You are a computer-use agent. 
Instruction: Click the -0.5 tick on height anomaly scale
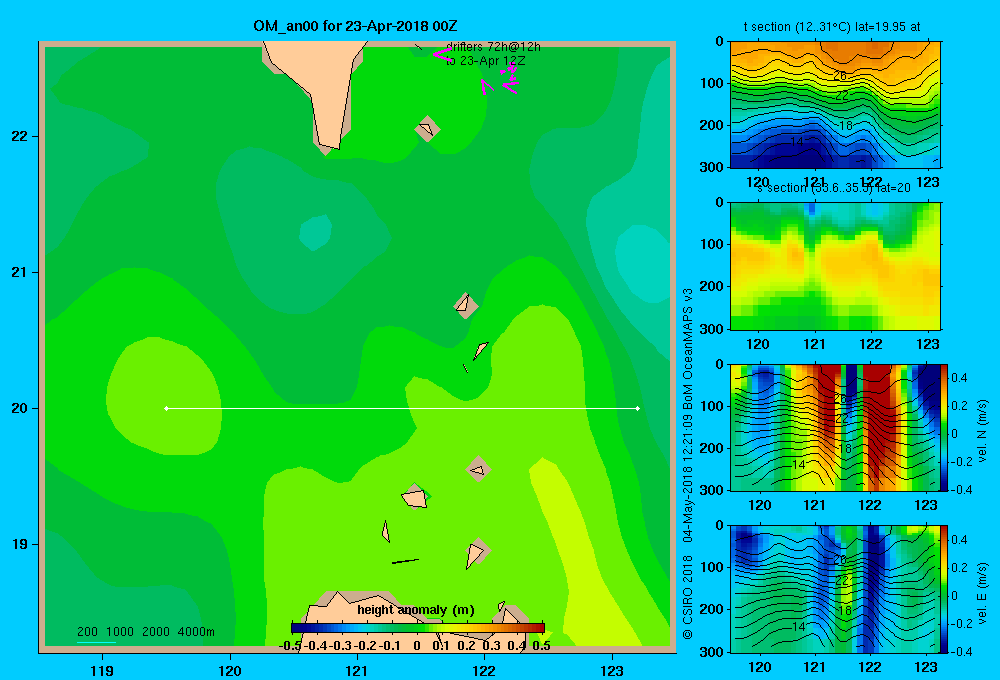(290, 646)
